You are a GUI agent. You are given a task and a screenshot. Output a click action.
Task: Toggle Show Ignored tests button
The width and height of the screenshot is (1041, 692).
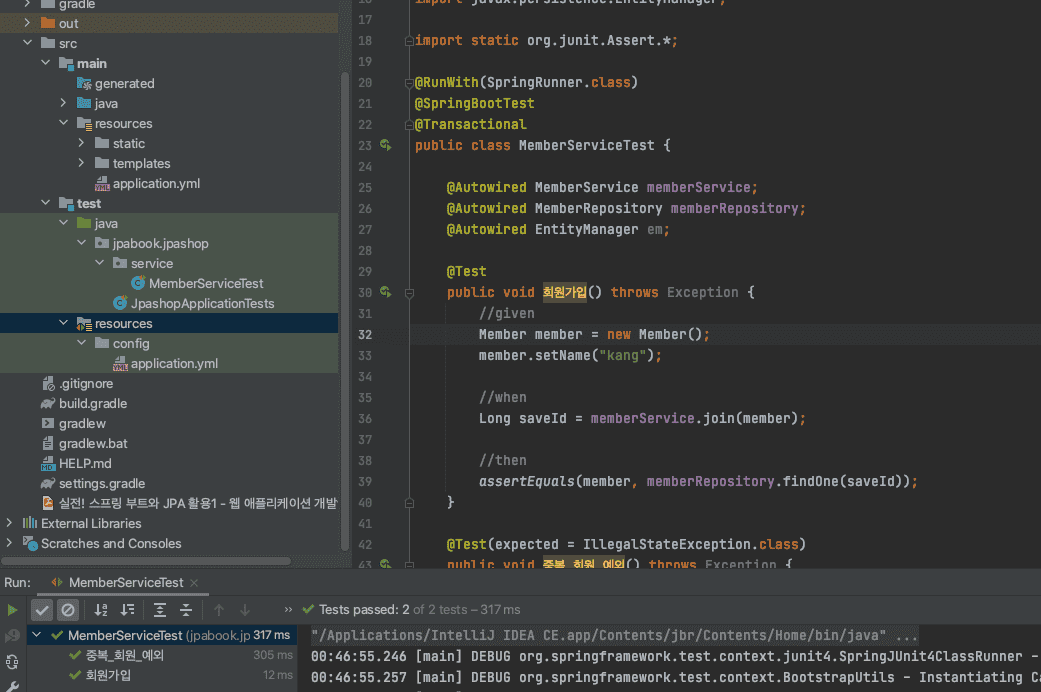point(68,609)
